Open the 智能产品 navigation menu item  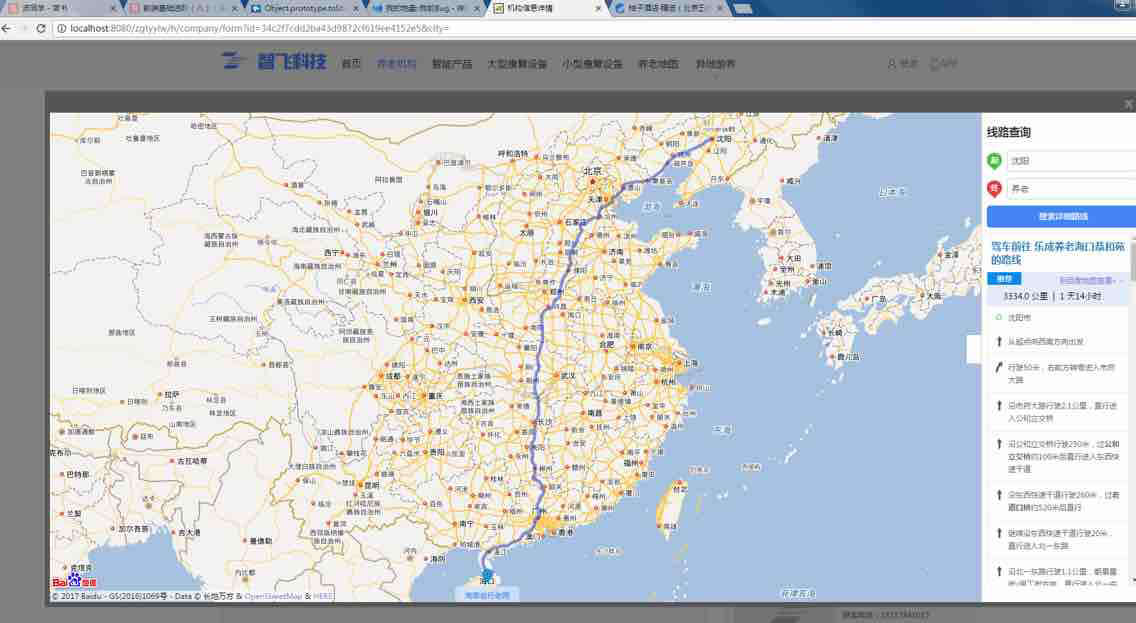[451, 64]
